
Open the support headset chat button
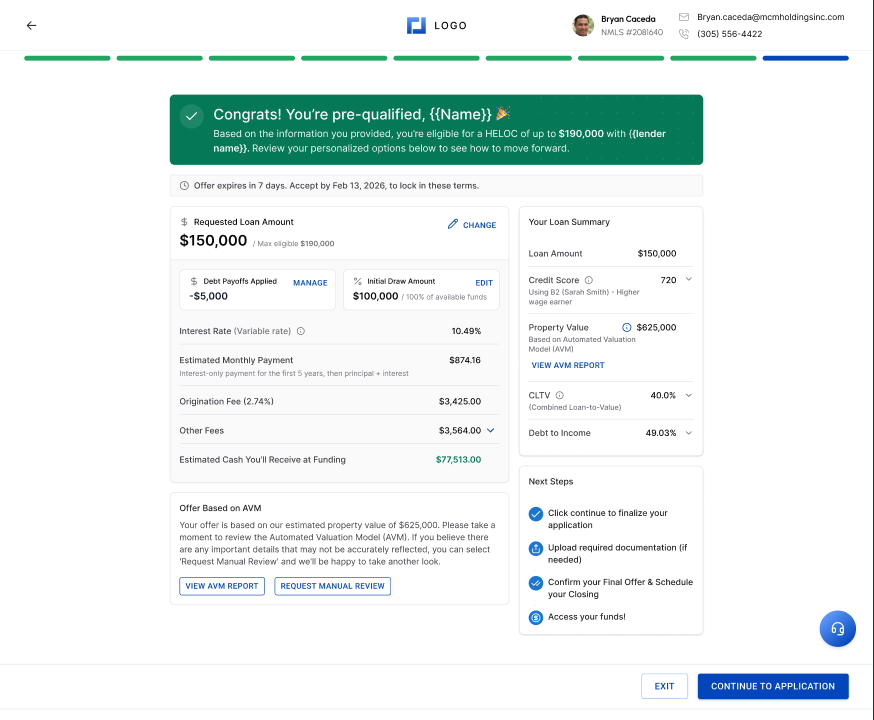[x=837, y=629]
